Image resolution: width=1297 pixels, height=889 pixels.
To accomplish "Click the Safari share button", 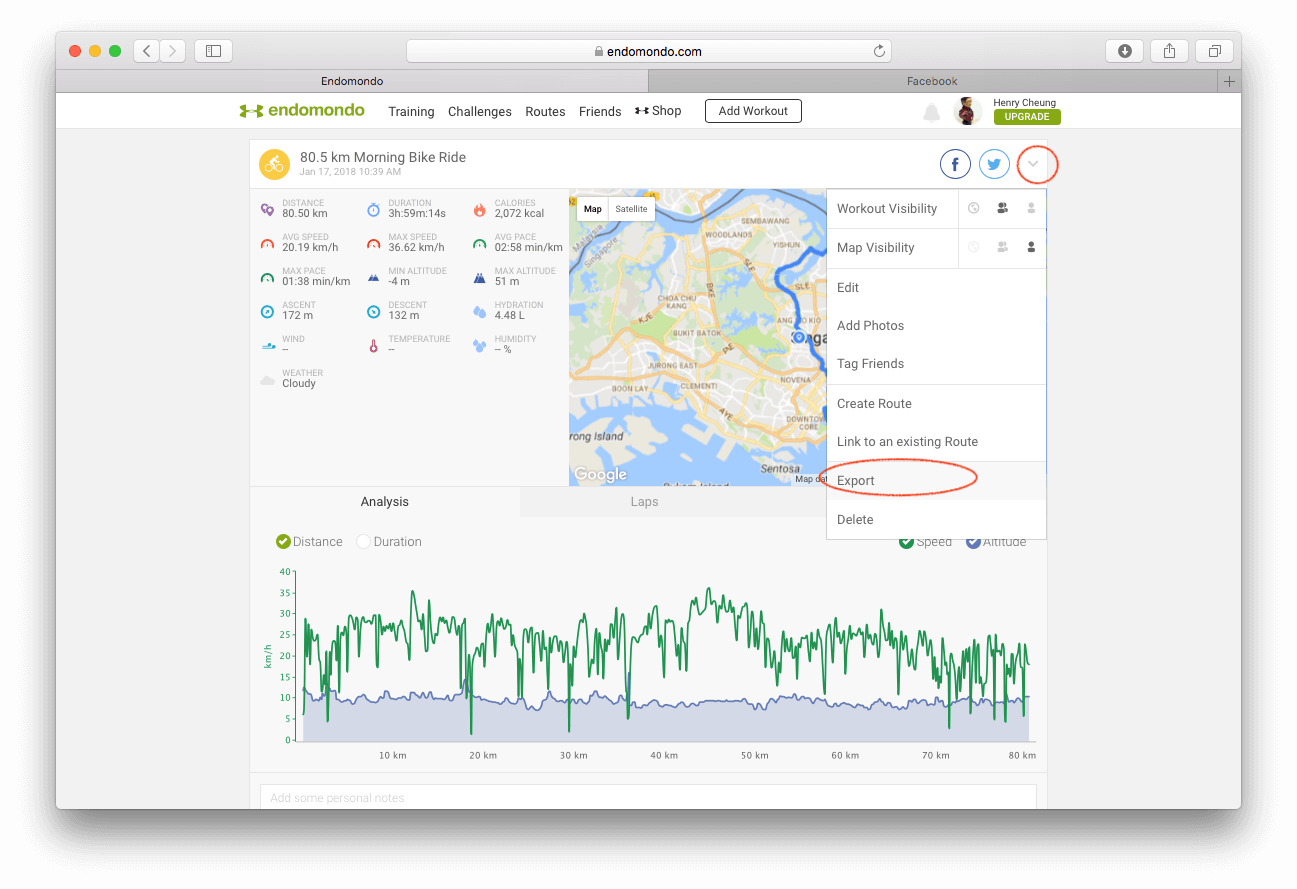I will tap(1169, 51).
